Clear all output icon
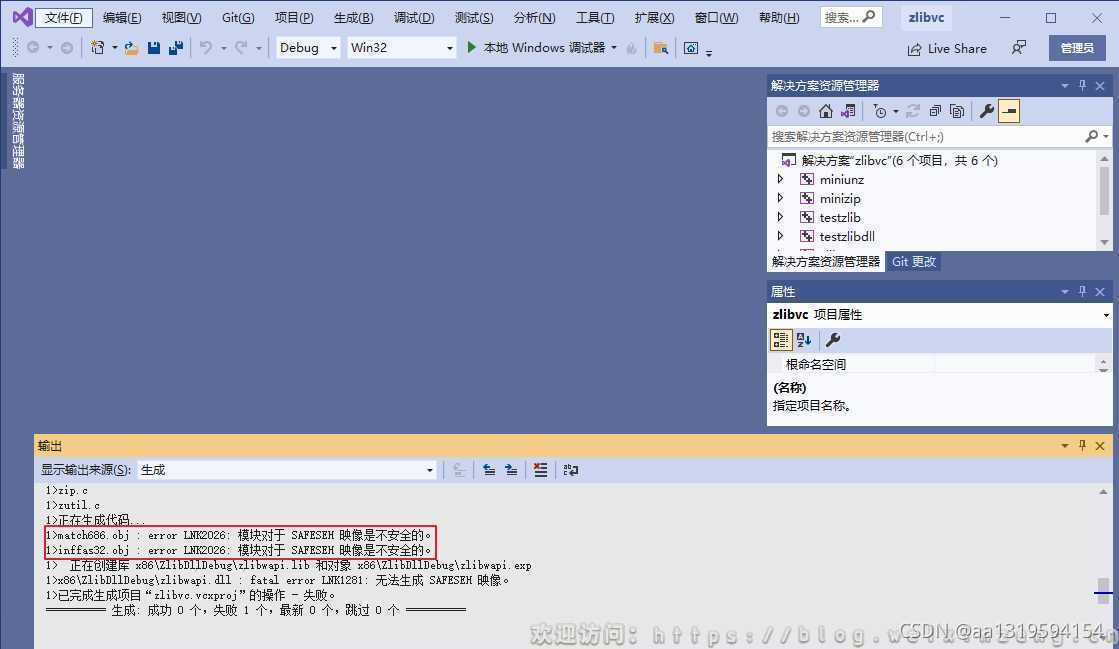The height and width of the screenshot is (649, 1119). (540, 470)
